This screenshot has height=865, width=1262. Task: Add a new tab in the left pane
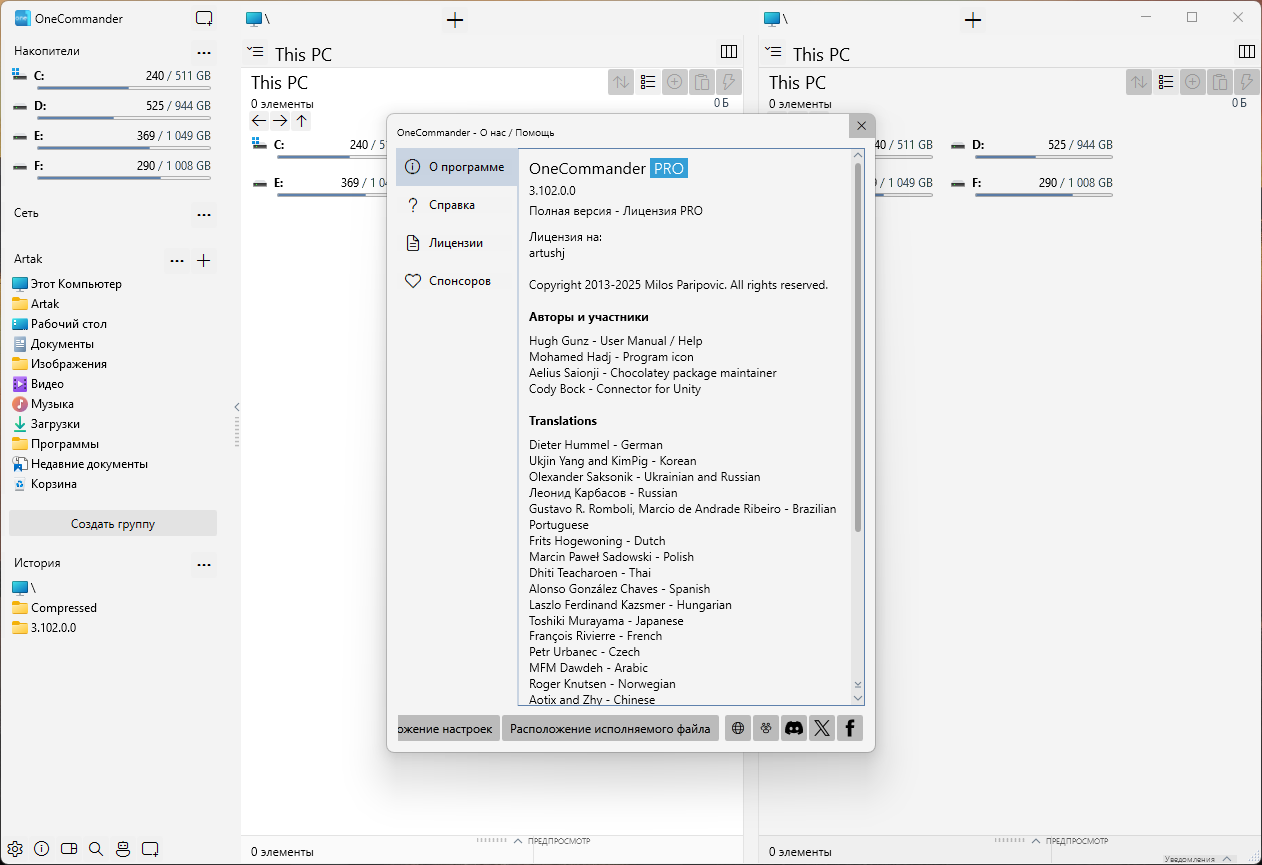pos(455,19)
